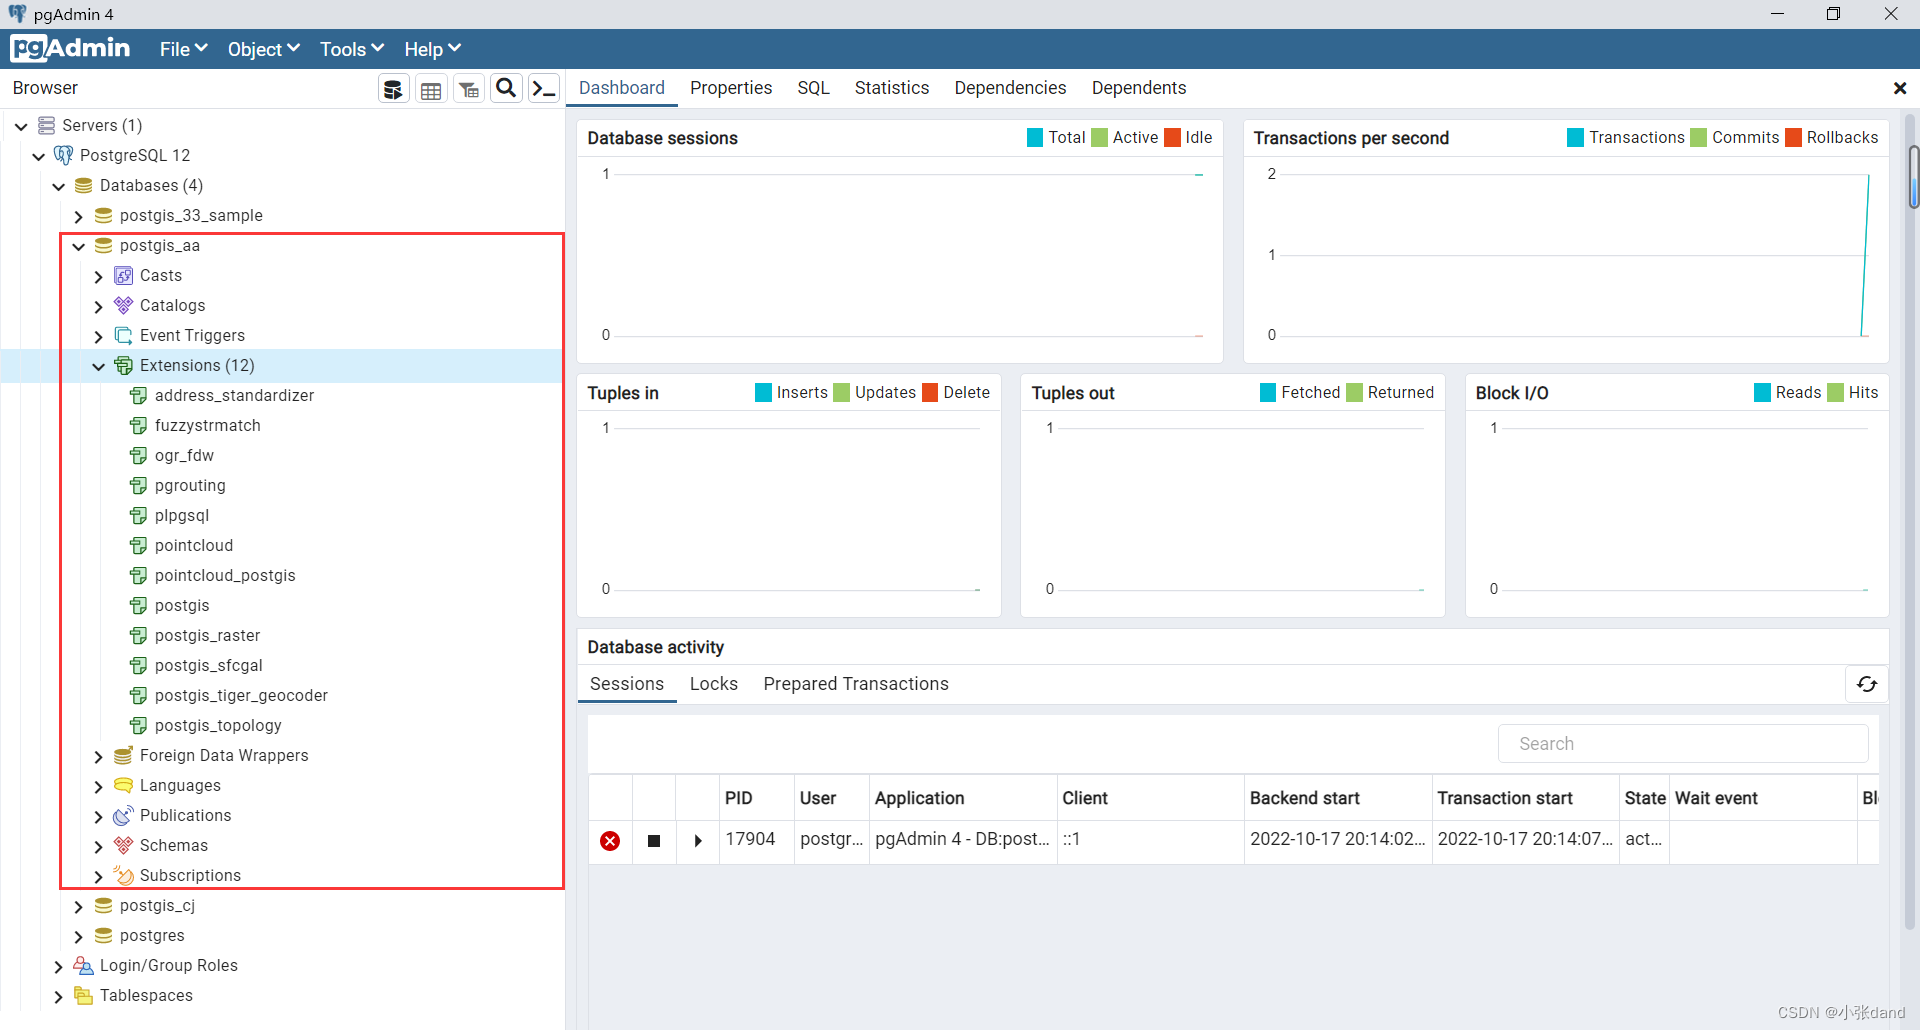
Task: Cancel query for PID 17904 stop icon
Action: tap(654, 841)
